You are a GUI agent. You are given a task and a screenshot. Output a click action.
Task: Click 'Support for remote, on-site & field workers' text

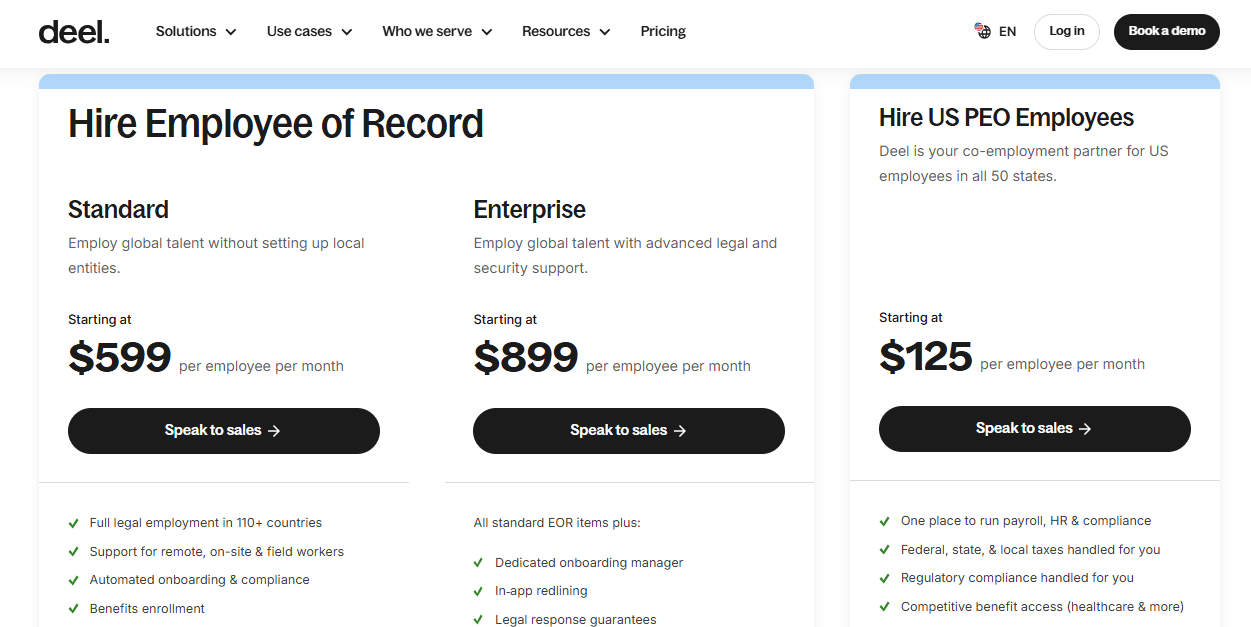217,552
